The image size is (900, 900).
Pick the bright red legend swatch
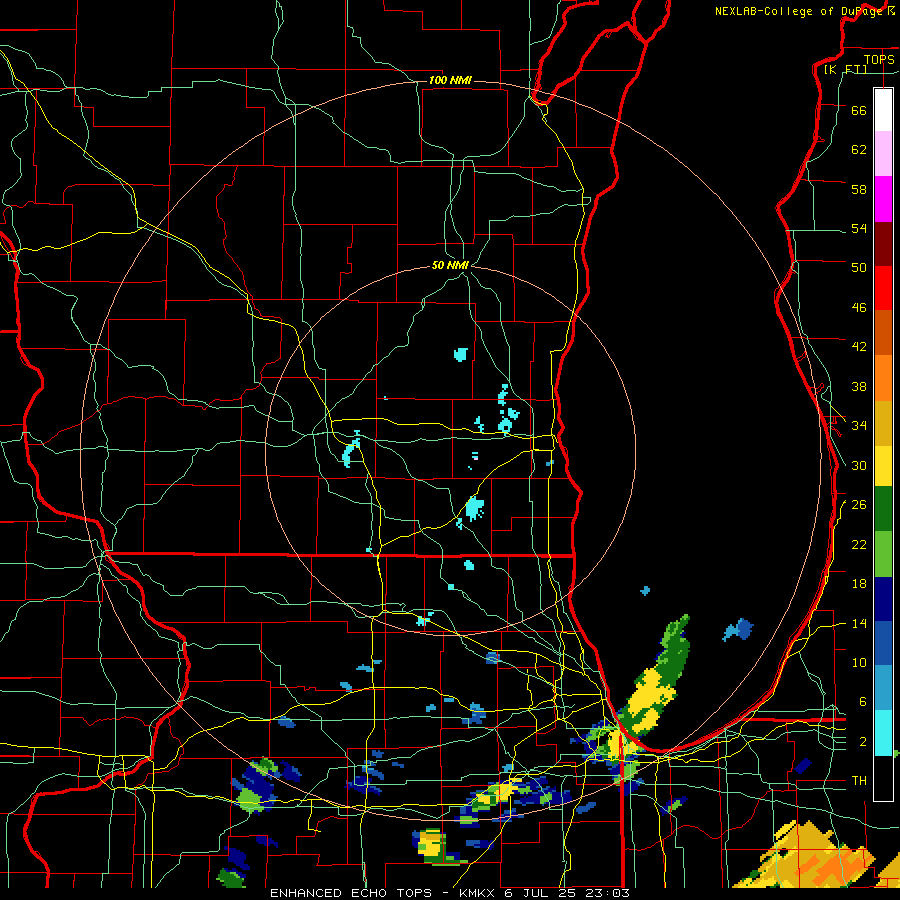[x=883, y=288]
